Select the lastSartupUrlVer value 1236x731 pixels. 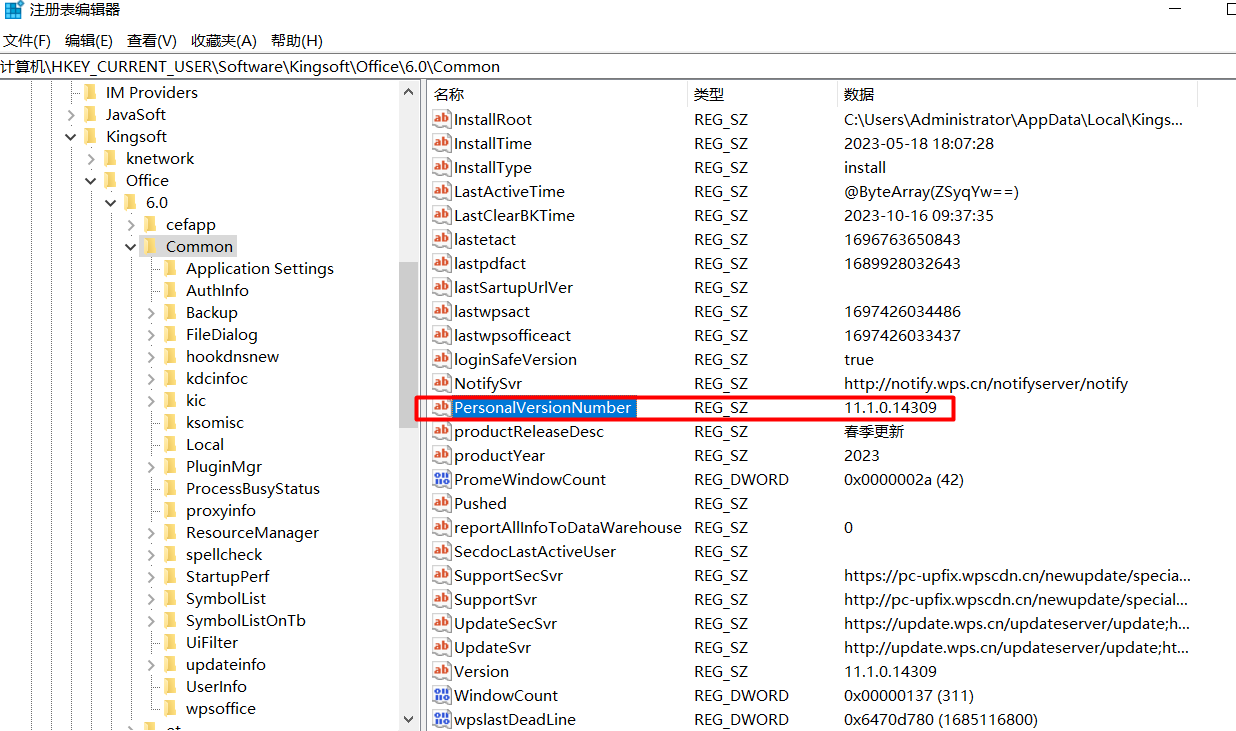click(x=514, y=287)
